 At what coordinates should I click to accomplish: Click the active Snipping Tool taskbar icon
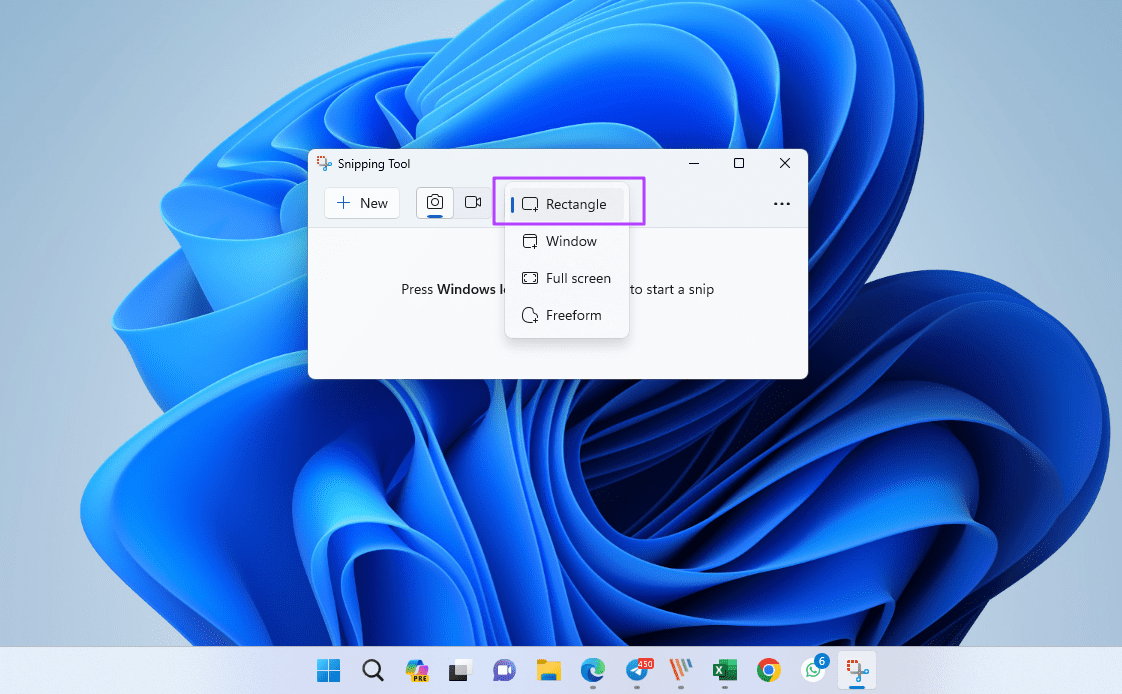[x=857, y=670]
